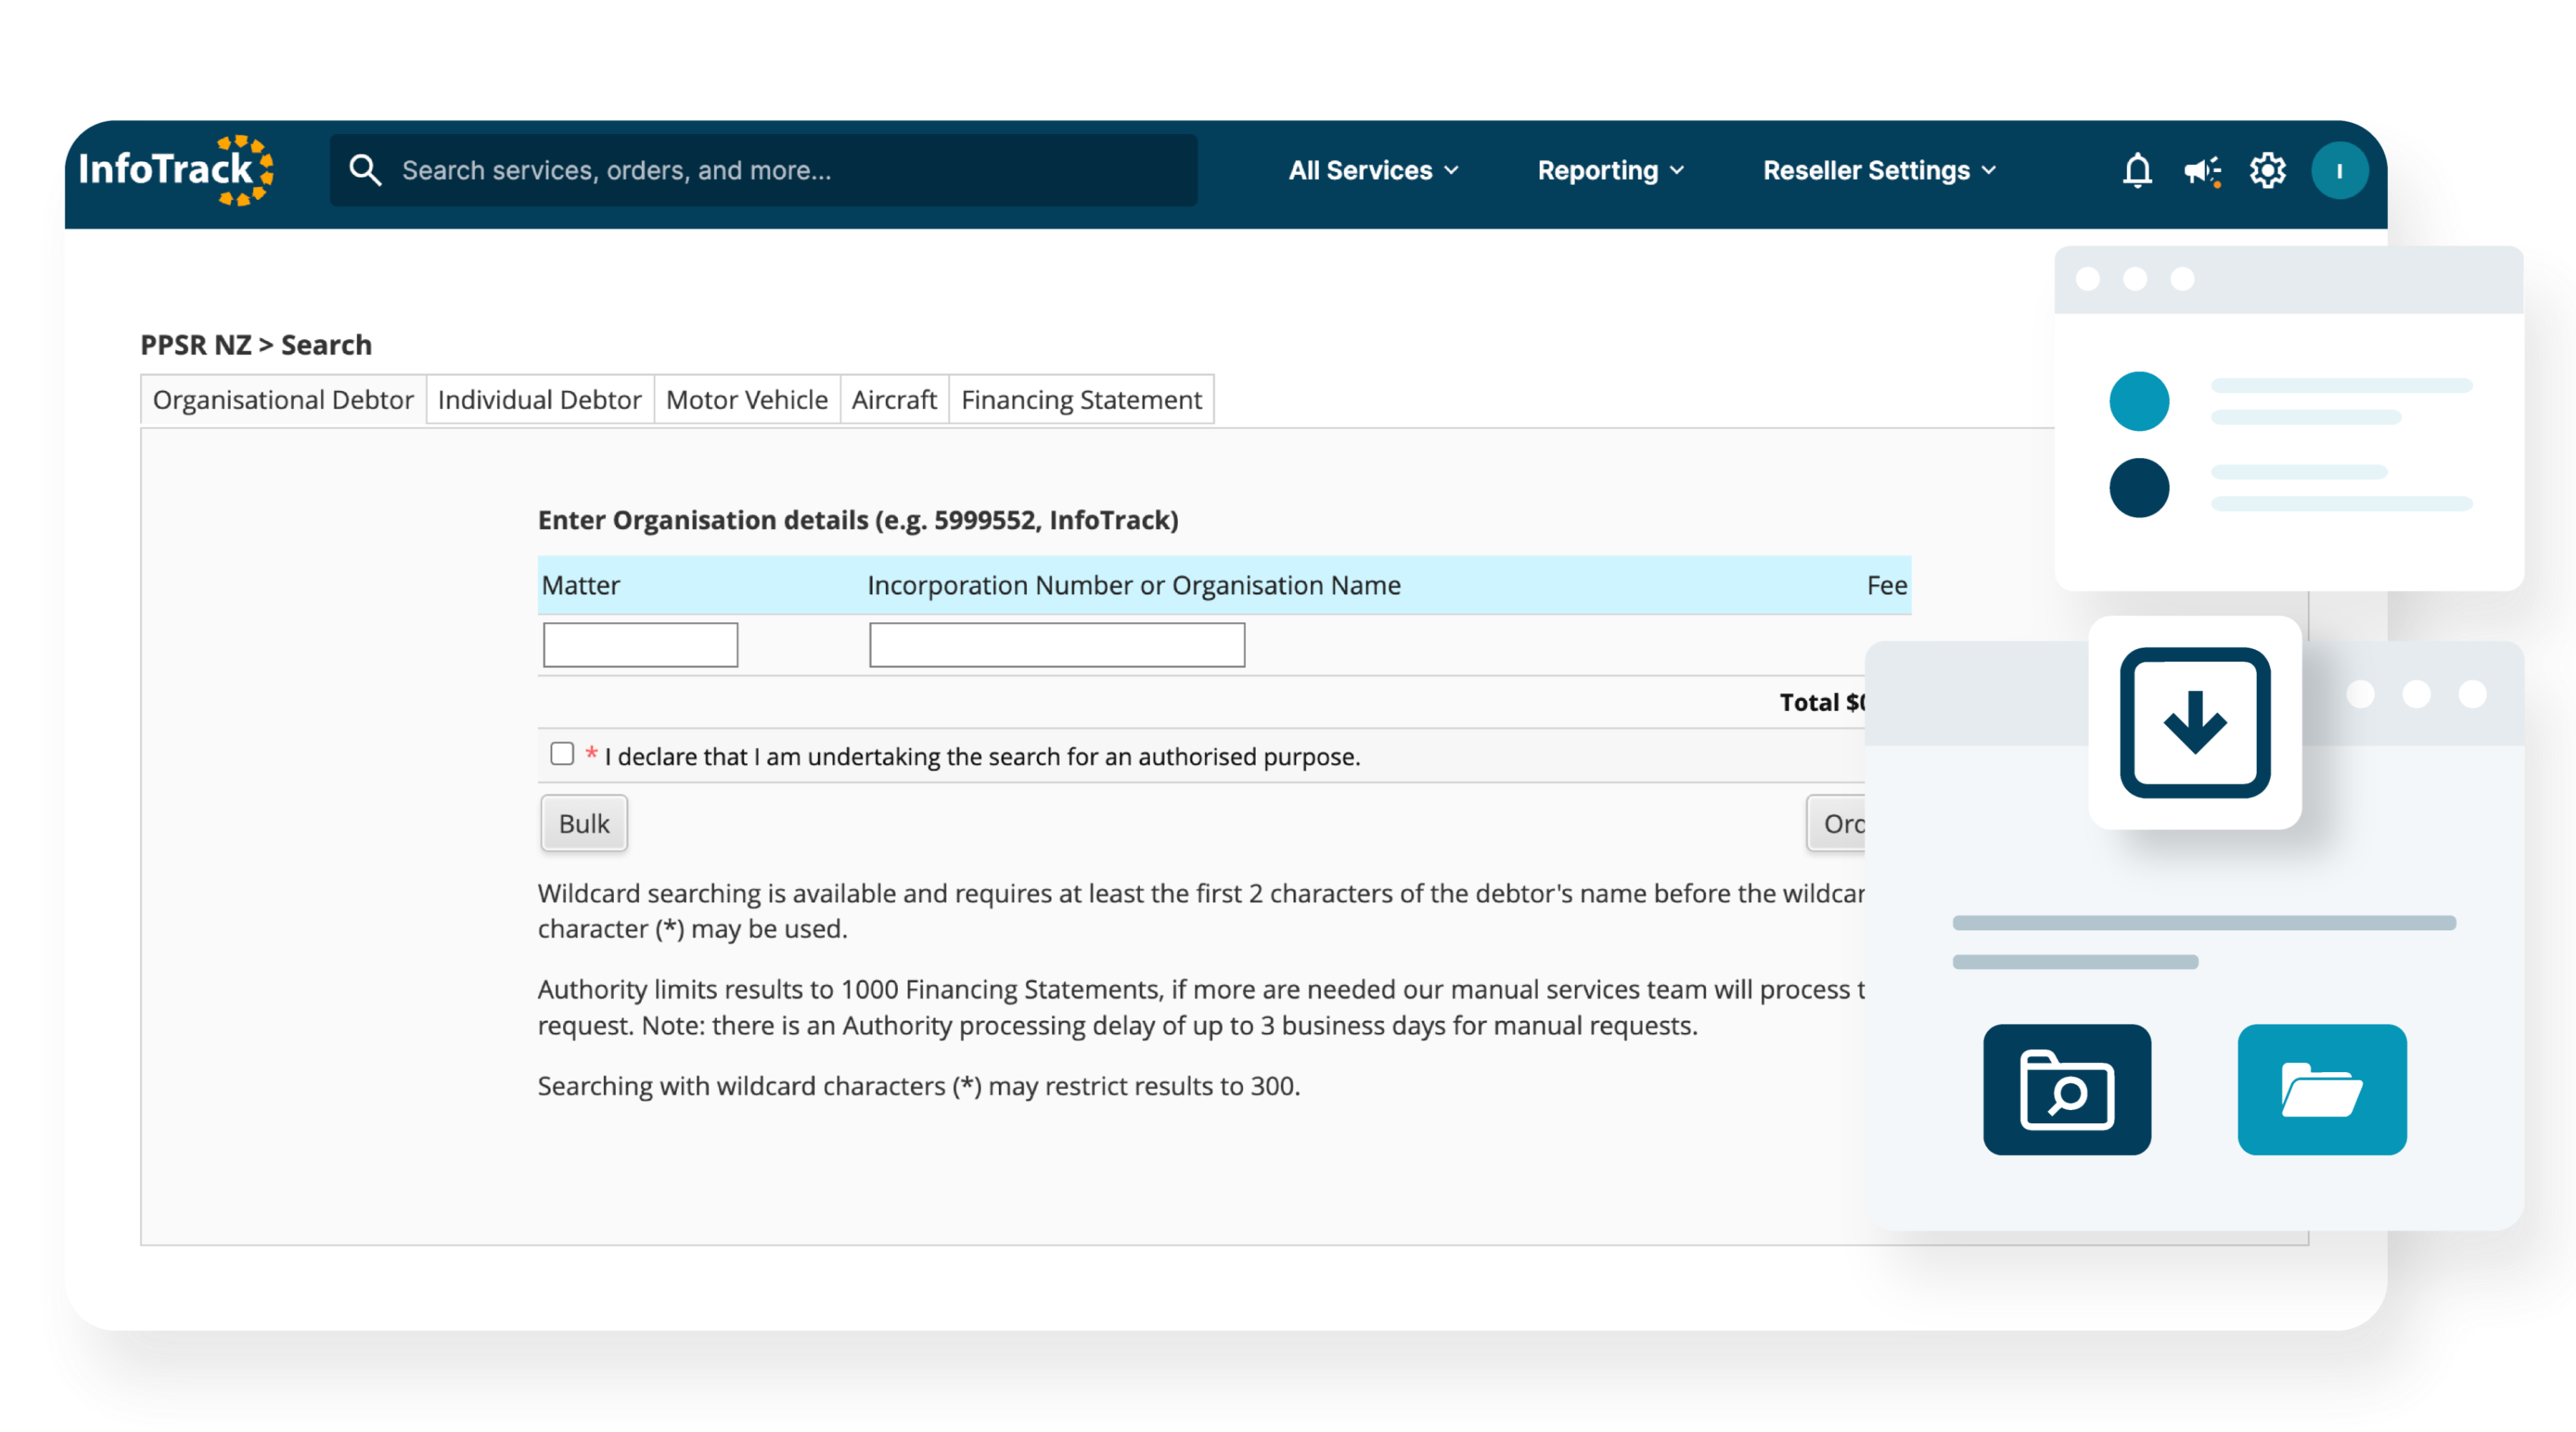Click the wildcard restrict results to 300 note
This screenshot has width=2576, height=1432.
pos(919,1086)
